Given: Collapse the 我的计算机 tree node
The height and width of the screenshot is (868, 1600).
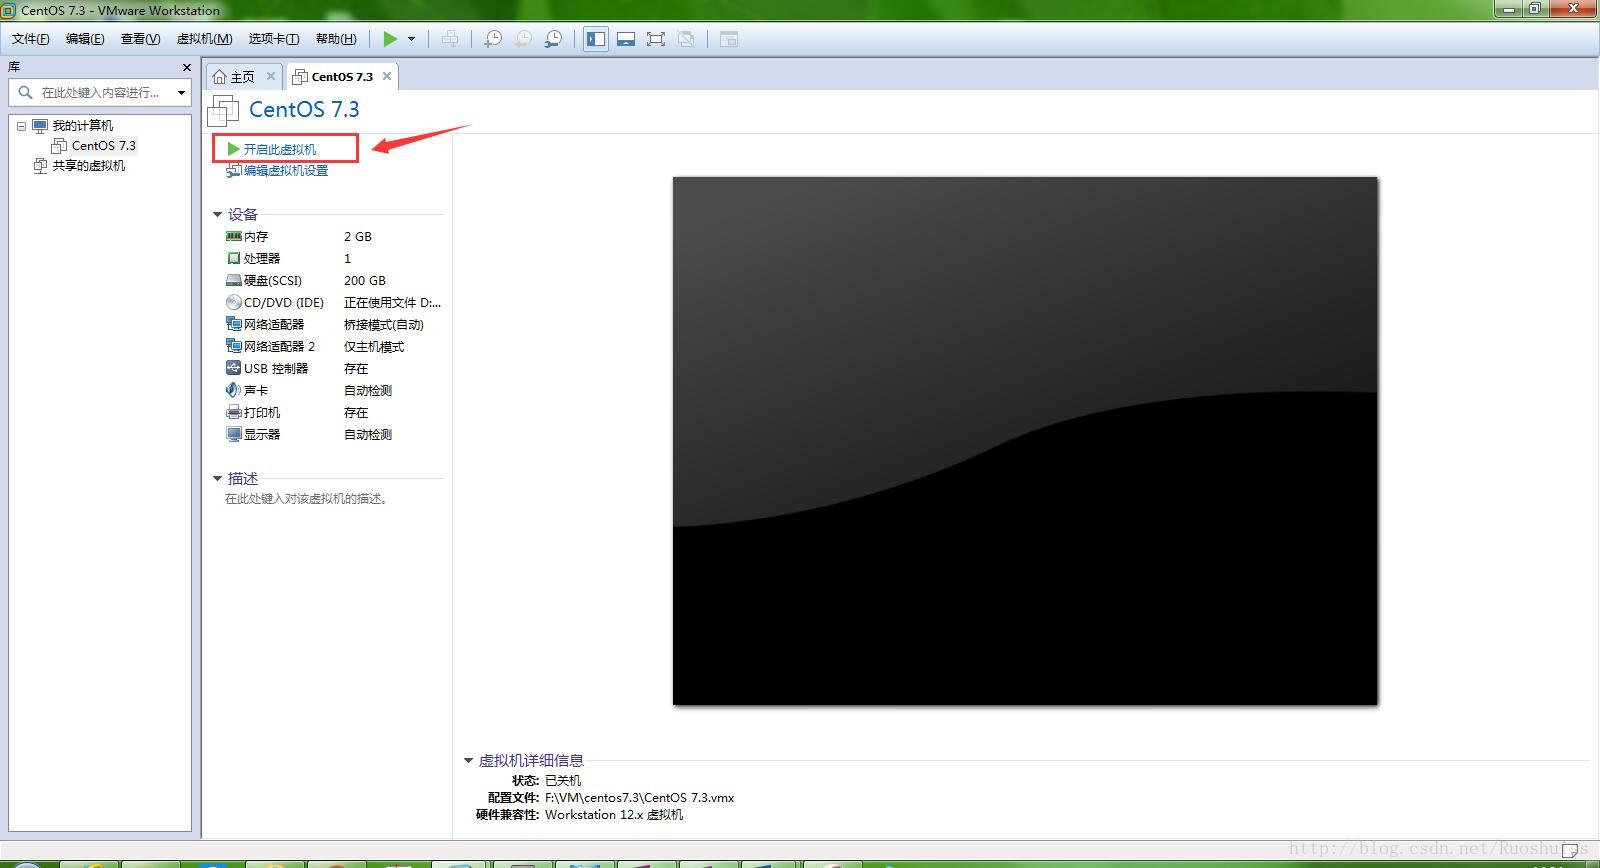Looking at the screenshot, I should [21, 126].
